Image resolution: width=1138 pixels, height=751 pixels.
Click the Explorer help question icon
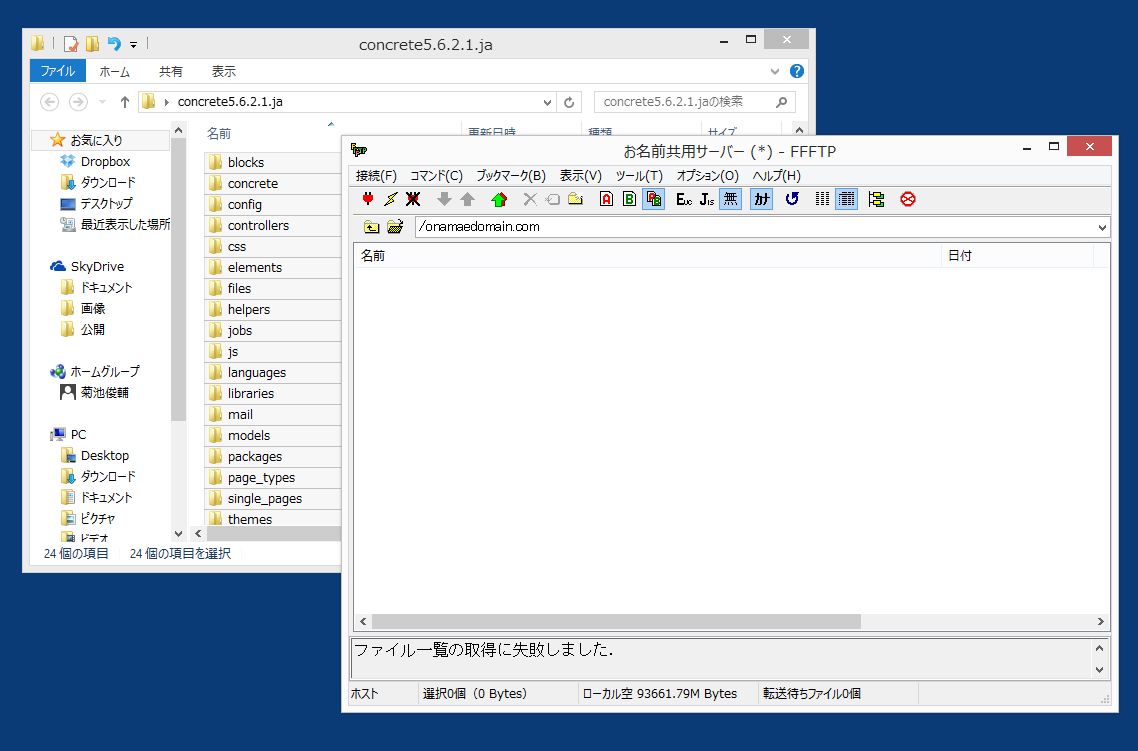797,70
